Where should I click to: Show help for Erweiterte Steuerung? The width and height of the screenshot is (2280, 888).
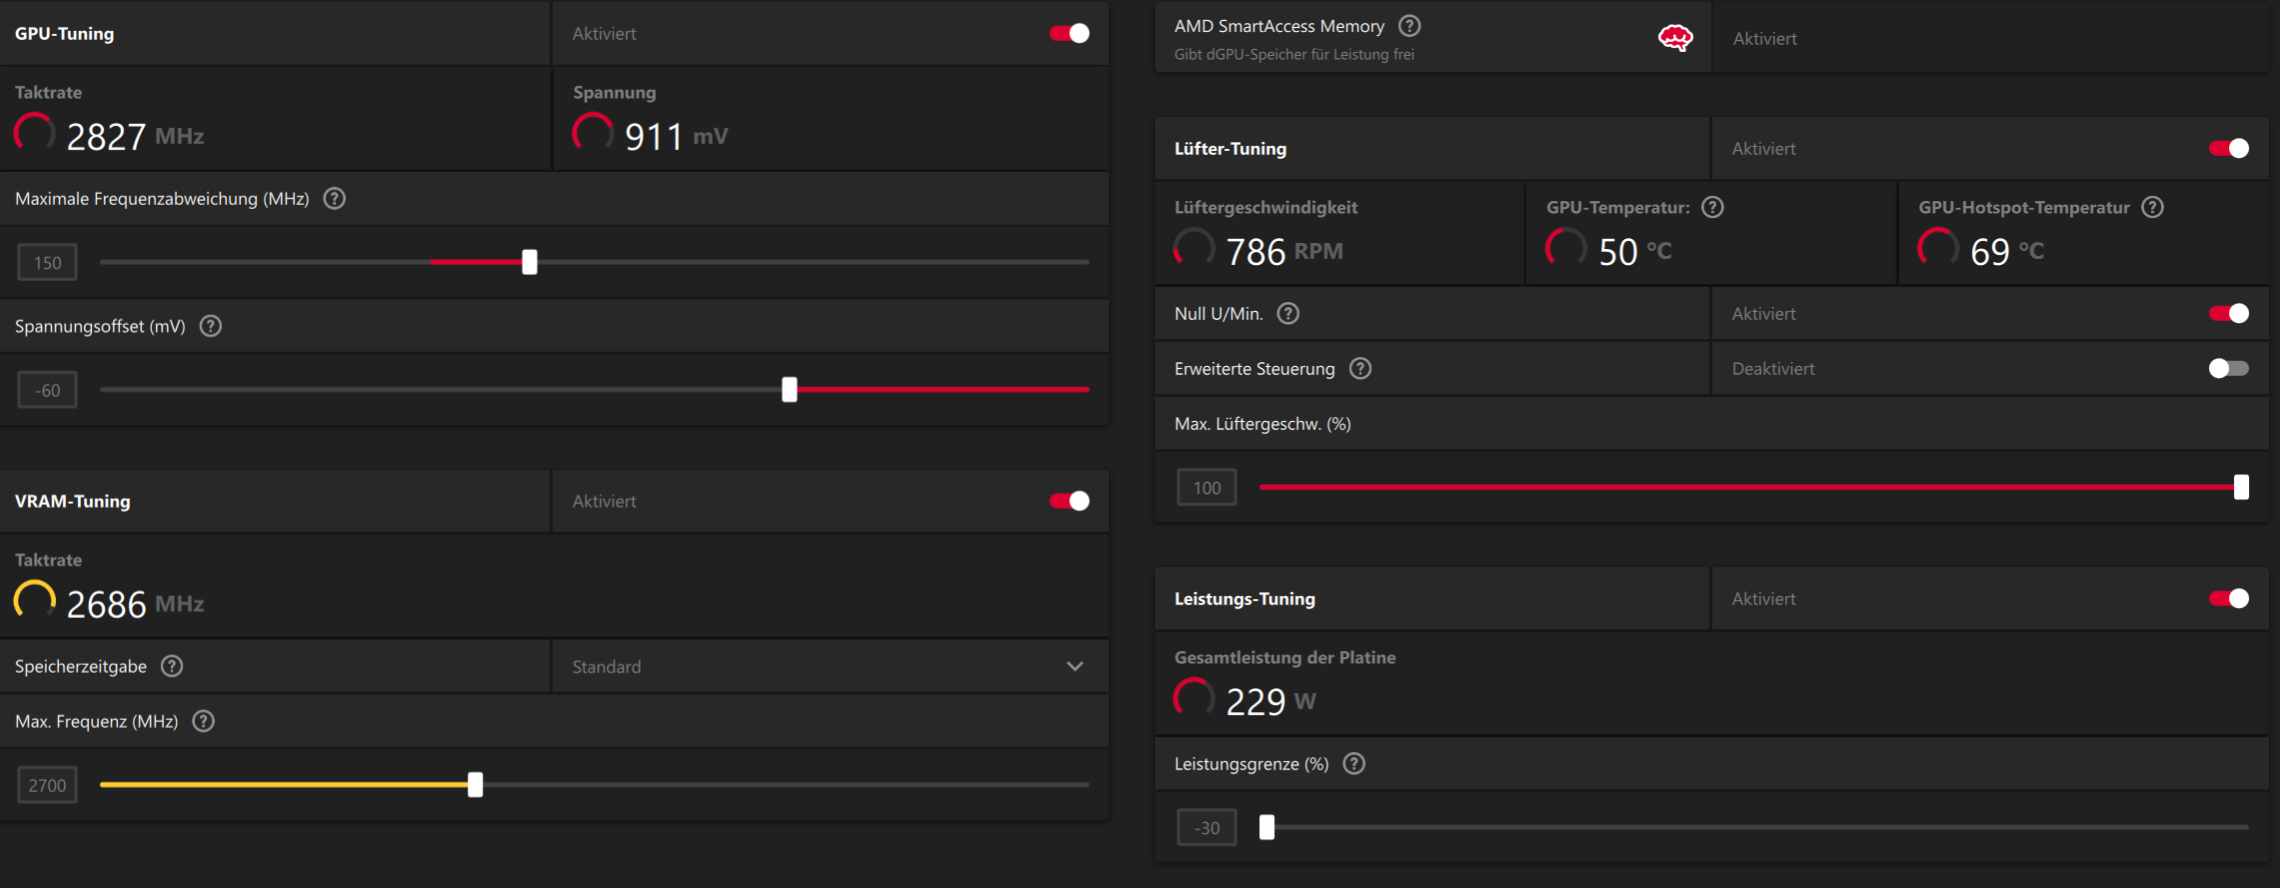(1361, 368)
